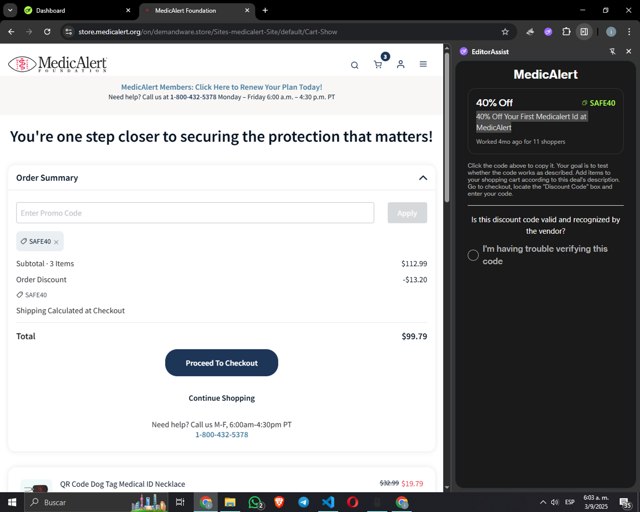View site information icon in address bar
Screen dimensions: 640x512
point(69,32)
